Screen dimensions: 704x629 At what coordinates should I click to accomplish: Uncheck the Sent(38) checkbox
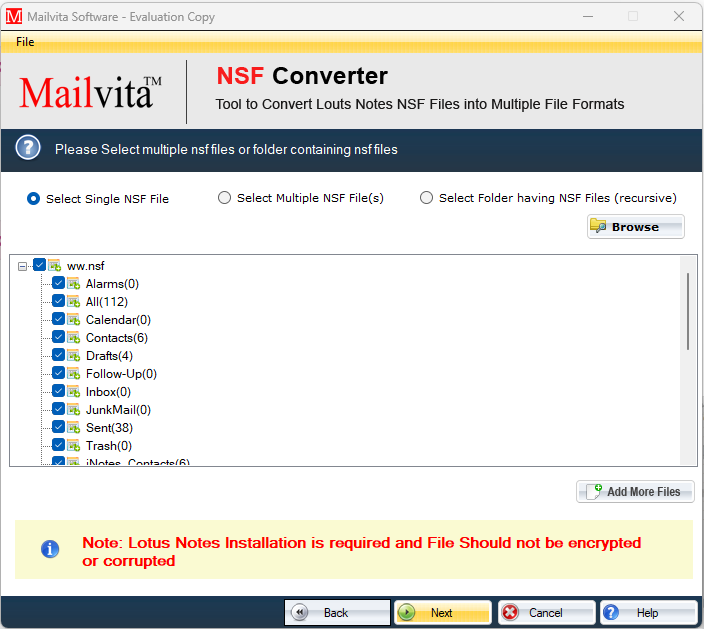click(58, 427)
